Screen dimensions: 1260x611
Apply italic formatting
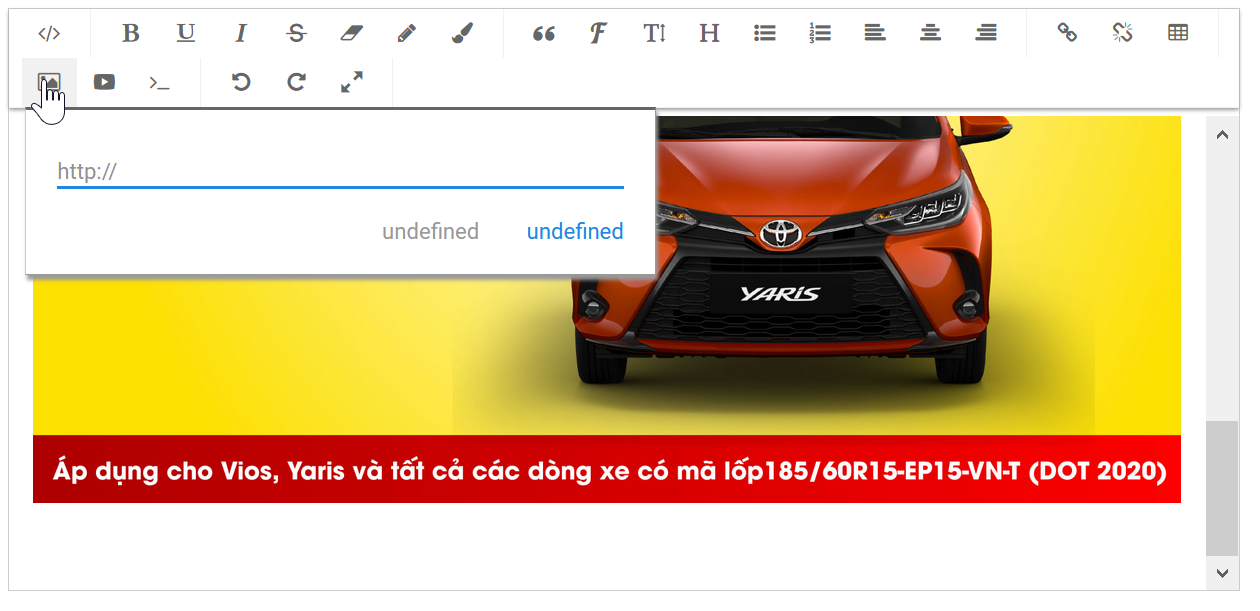point(241,33)
